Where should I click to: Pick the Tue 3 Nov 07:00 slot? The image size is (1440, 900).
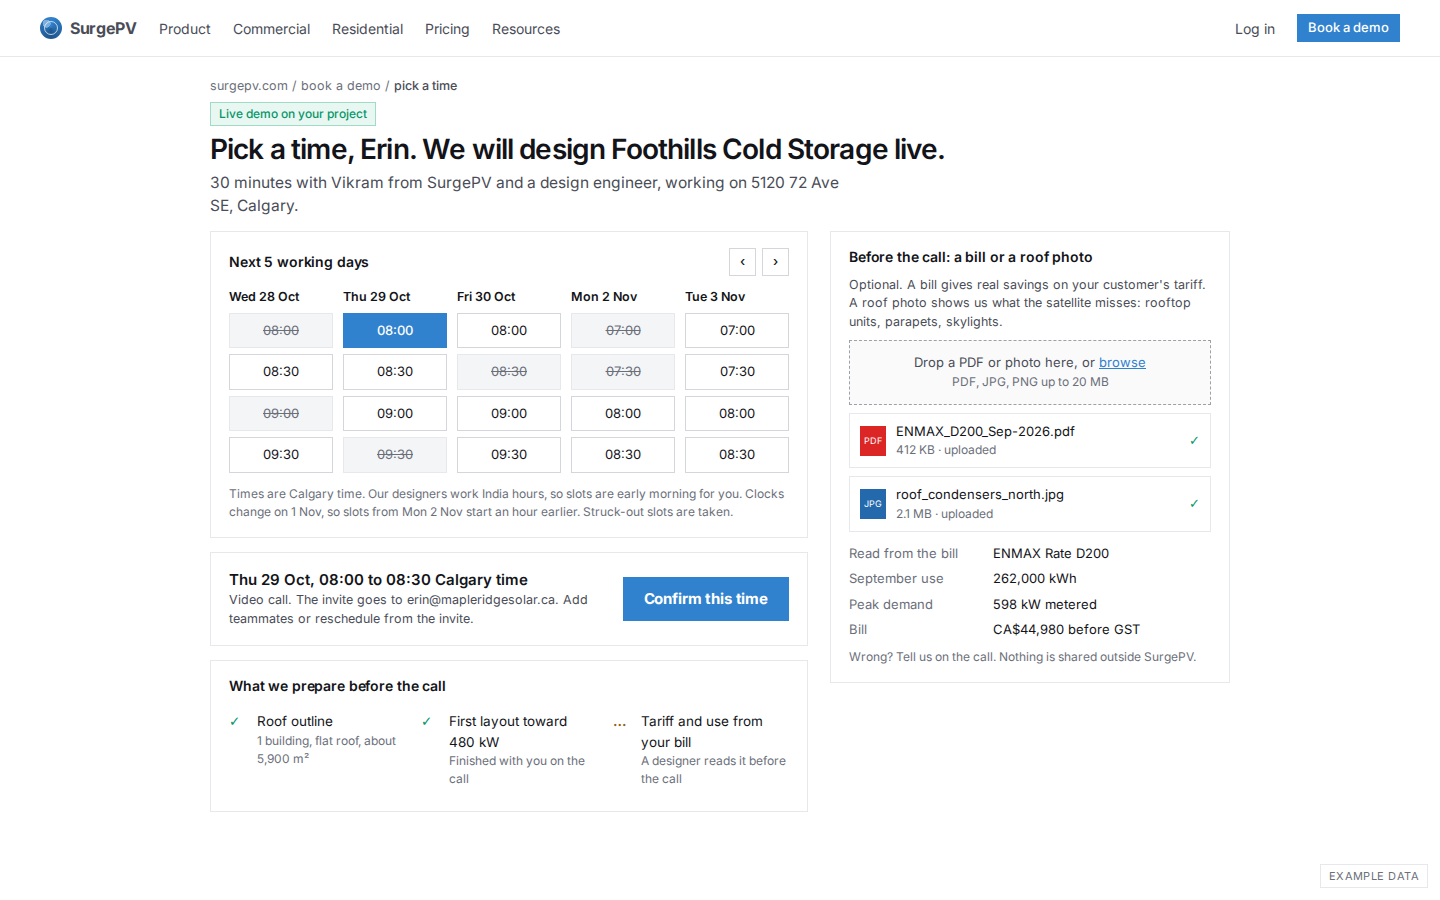(x=737, y=331)
